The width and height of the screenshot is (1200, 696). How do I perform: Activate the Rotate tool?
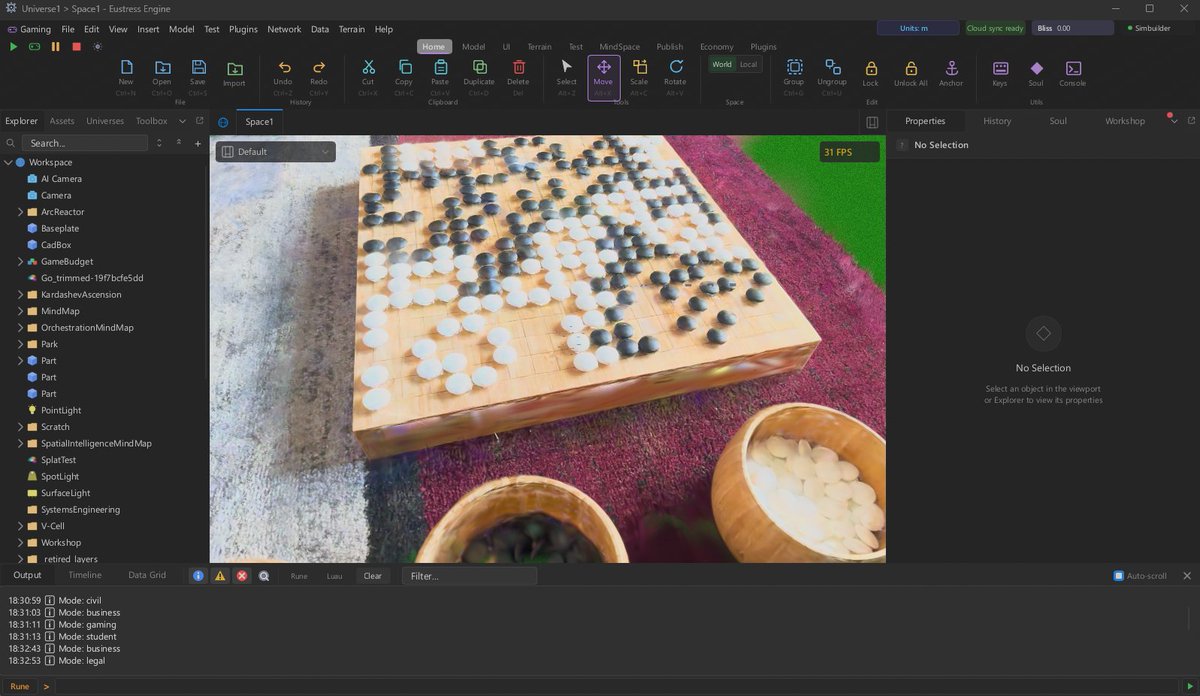(675, 74)
